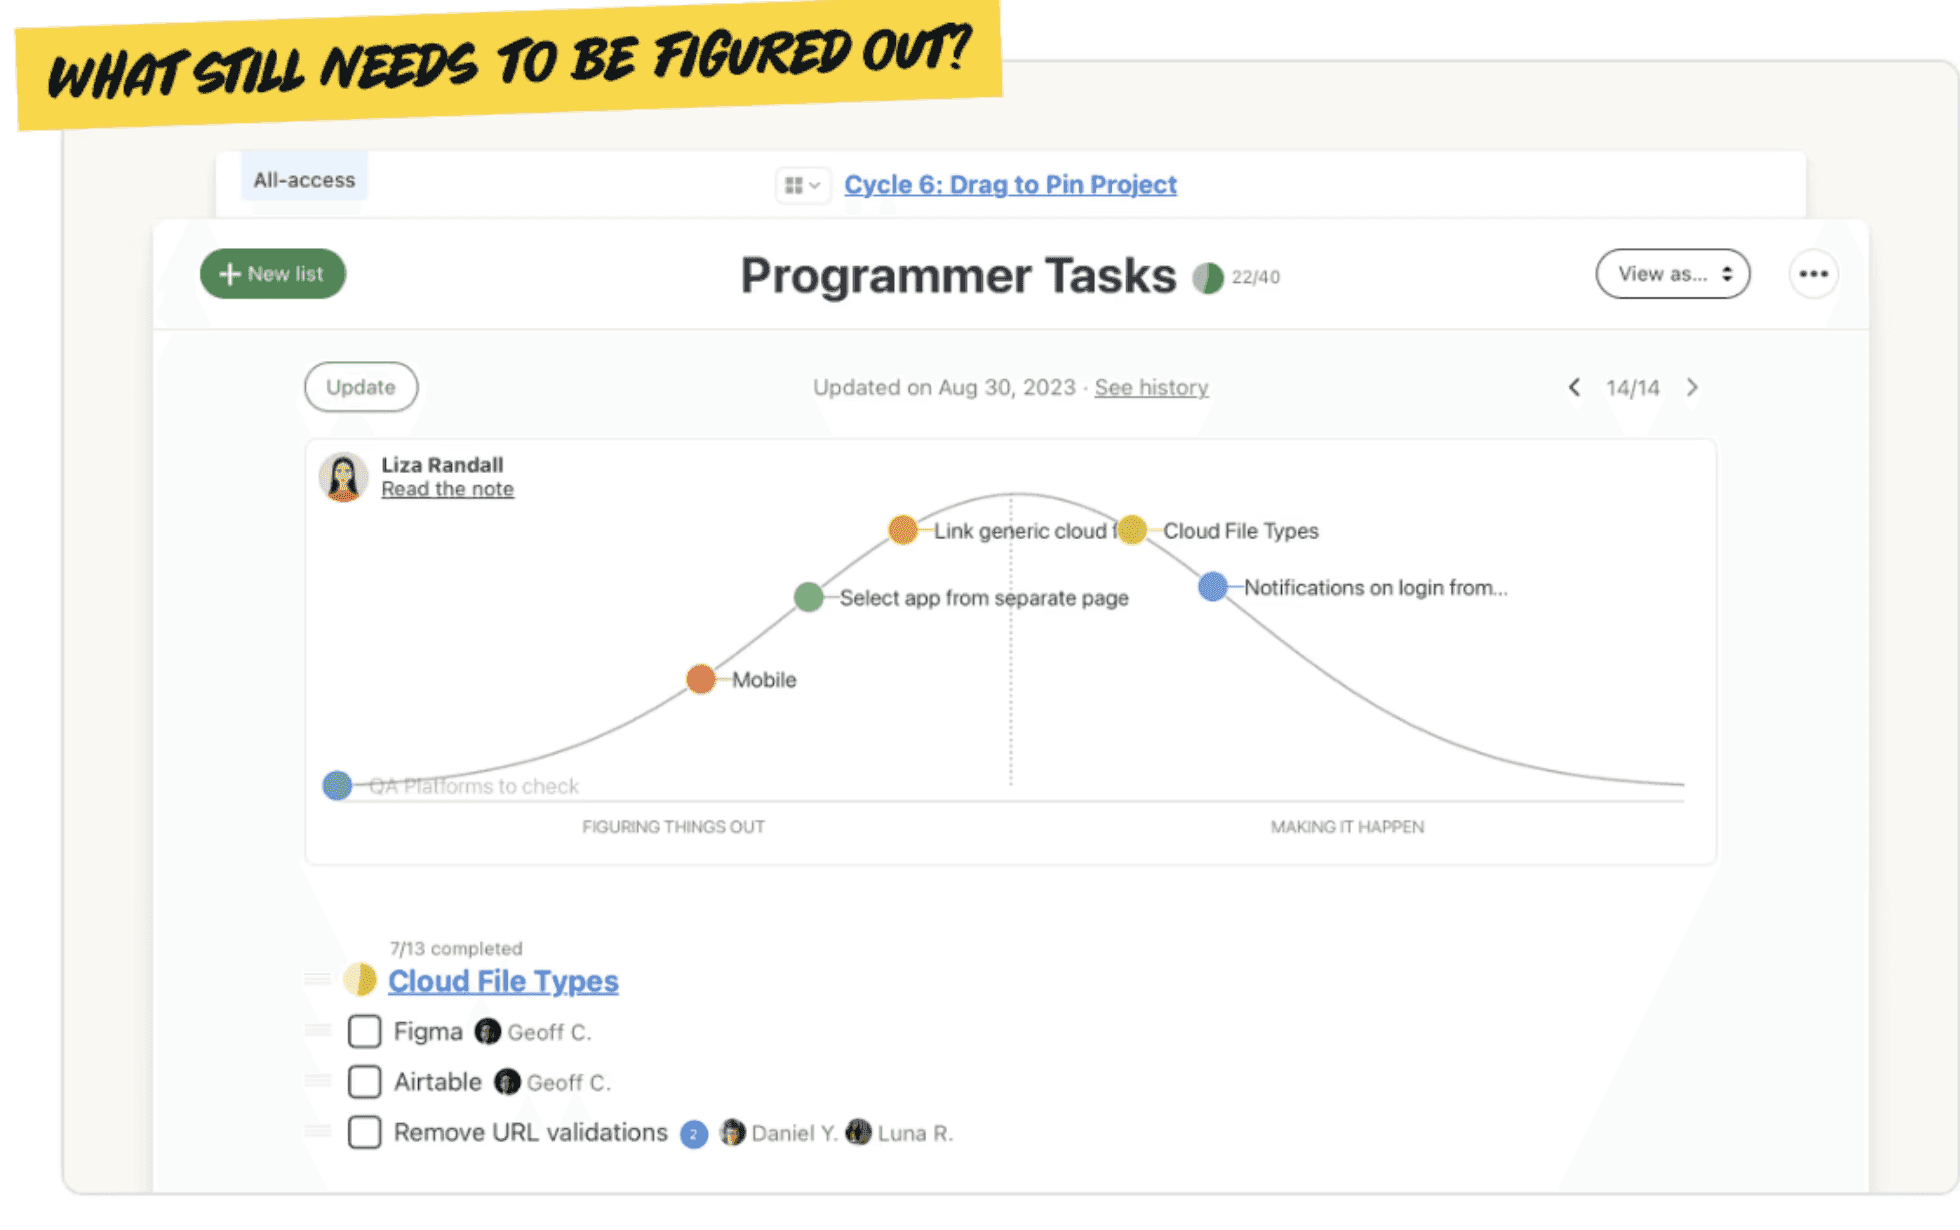This screenshot has height=1230, width=1960.
Task: Click Geoff C.'s avatar next to Figma
Action: pos(487,1032)
